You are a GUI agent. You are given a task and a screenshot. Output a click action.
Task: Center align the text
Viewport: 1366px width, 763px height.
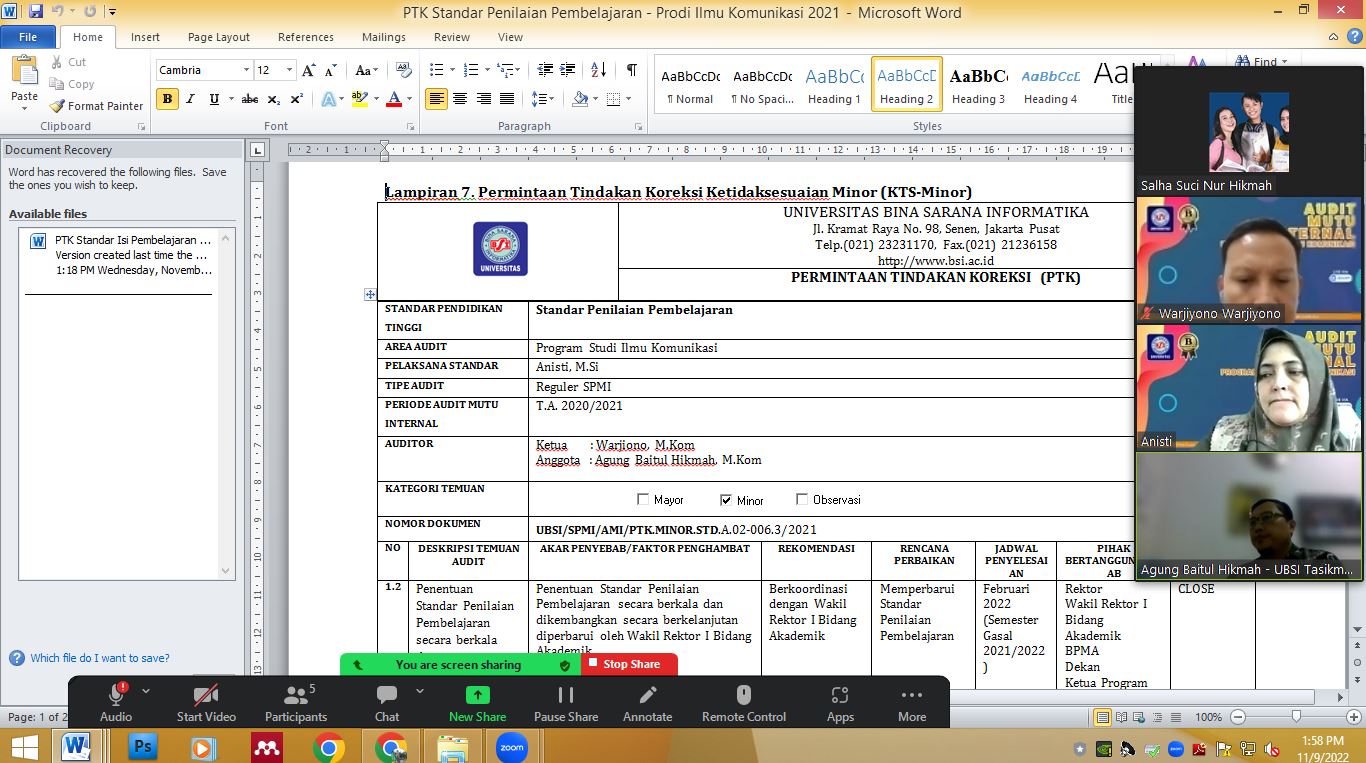460,99
